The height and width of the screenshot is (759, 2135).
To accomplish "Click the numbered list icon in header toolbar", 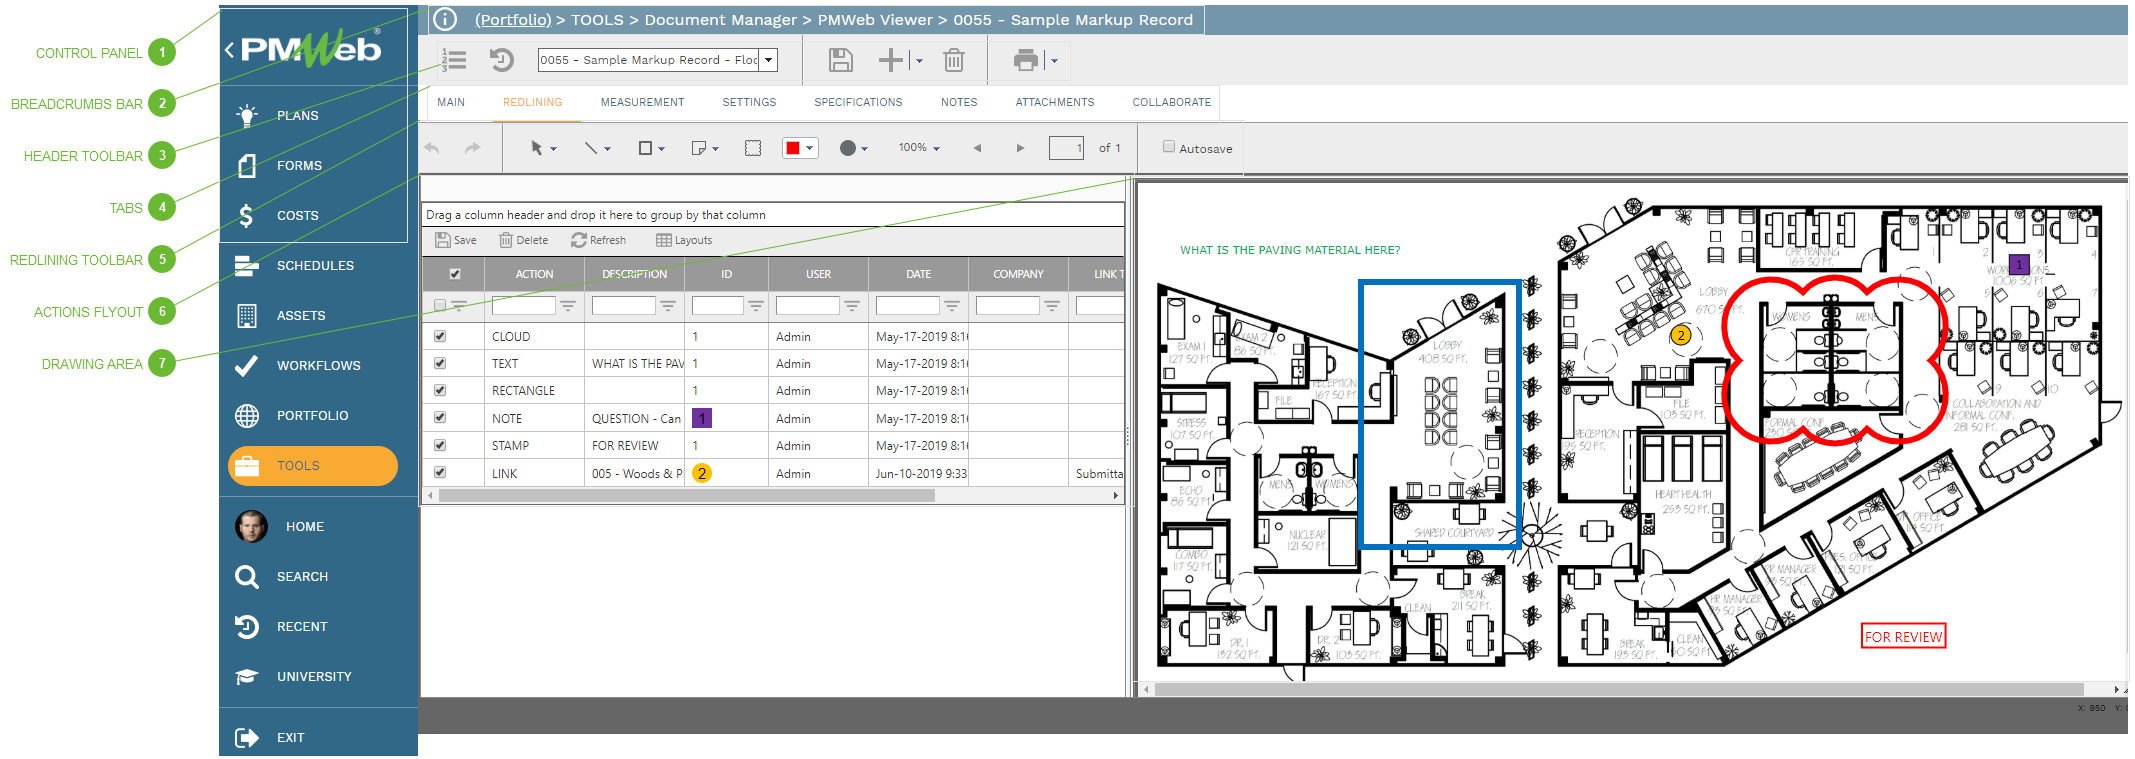I will [454, 60].
